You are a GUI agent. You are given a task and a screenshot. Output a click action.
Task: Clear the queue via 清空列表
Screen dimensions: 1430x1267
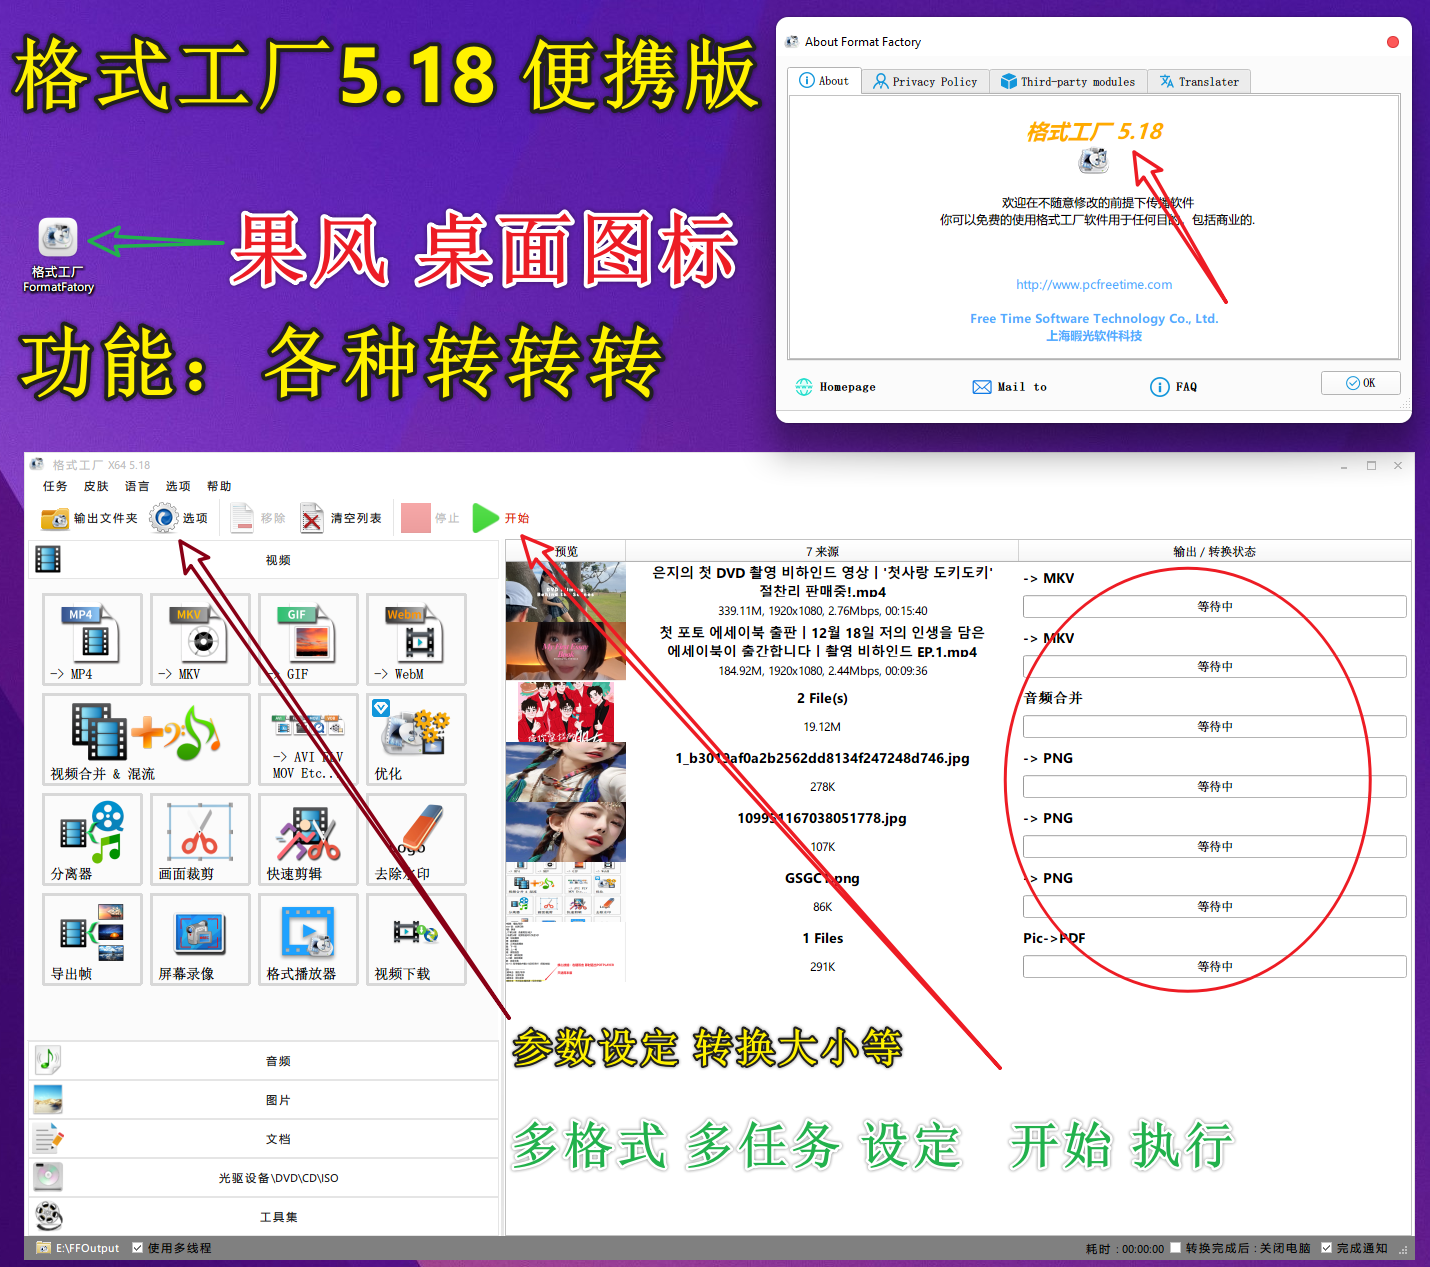[341, 518]
